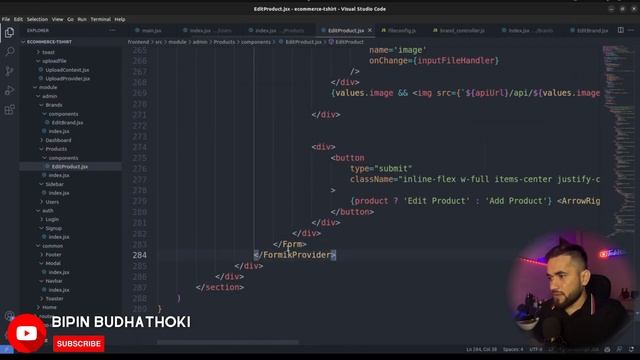Open Explorer panel more actions ellipsis

(112, 30)
